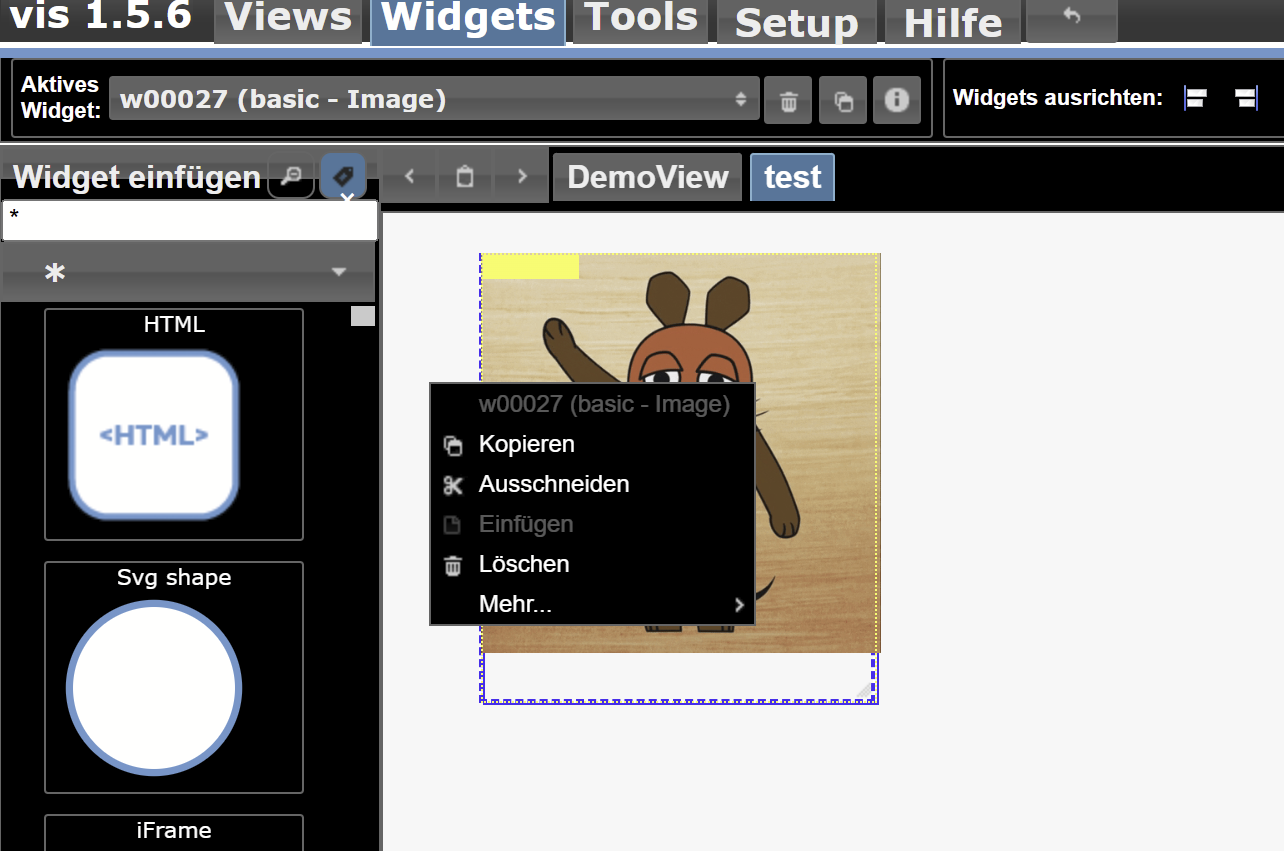Click the clipboard icon beside view tabs
Screen dimensions: 1284x851
click(x=465, y=177)
